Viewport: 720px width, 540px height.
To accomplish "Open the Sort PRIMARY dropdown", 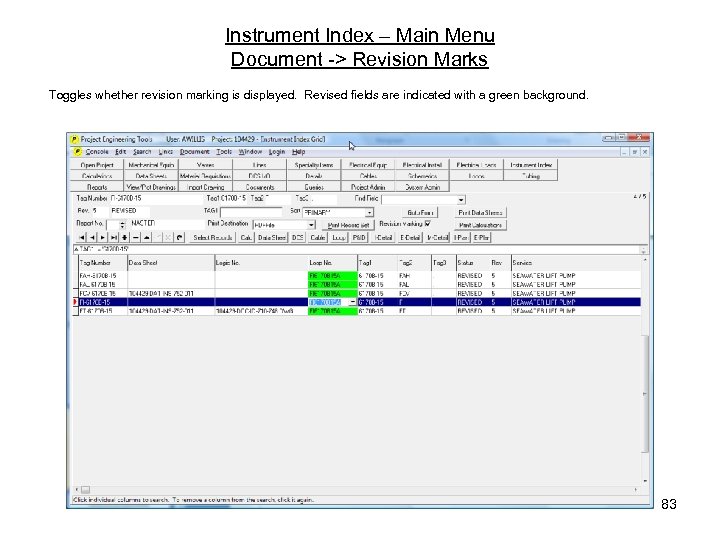I will click(x=369, y=213).
